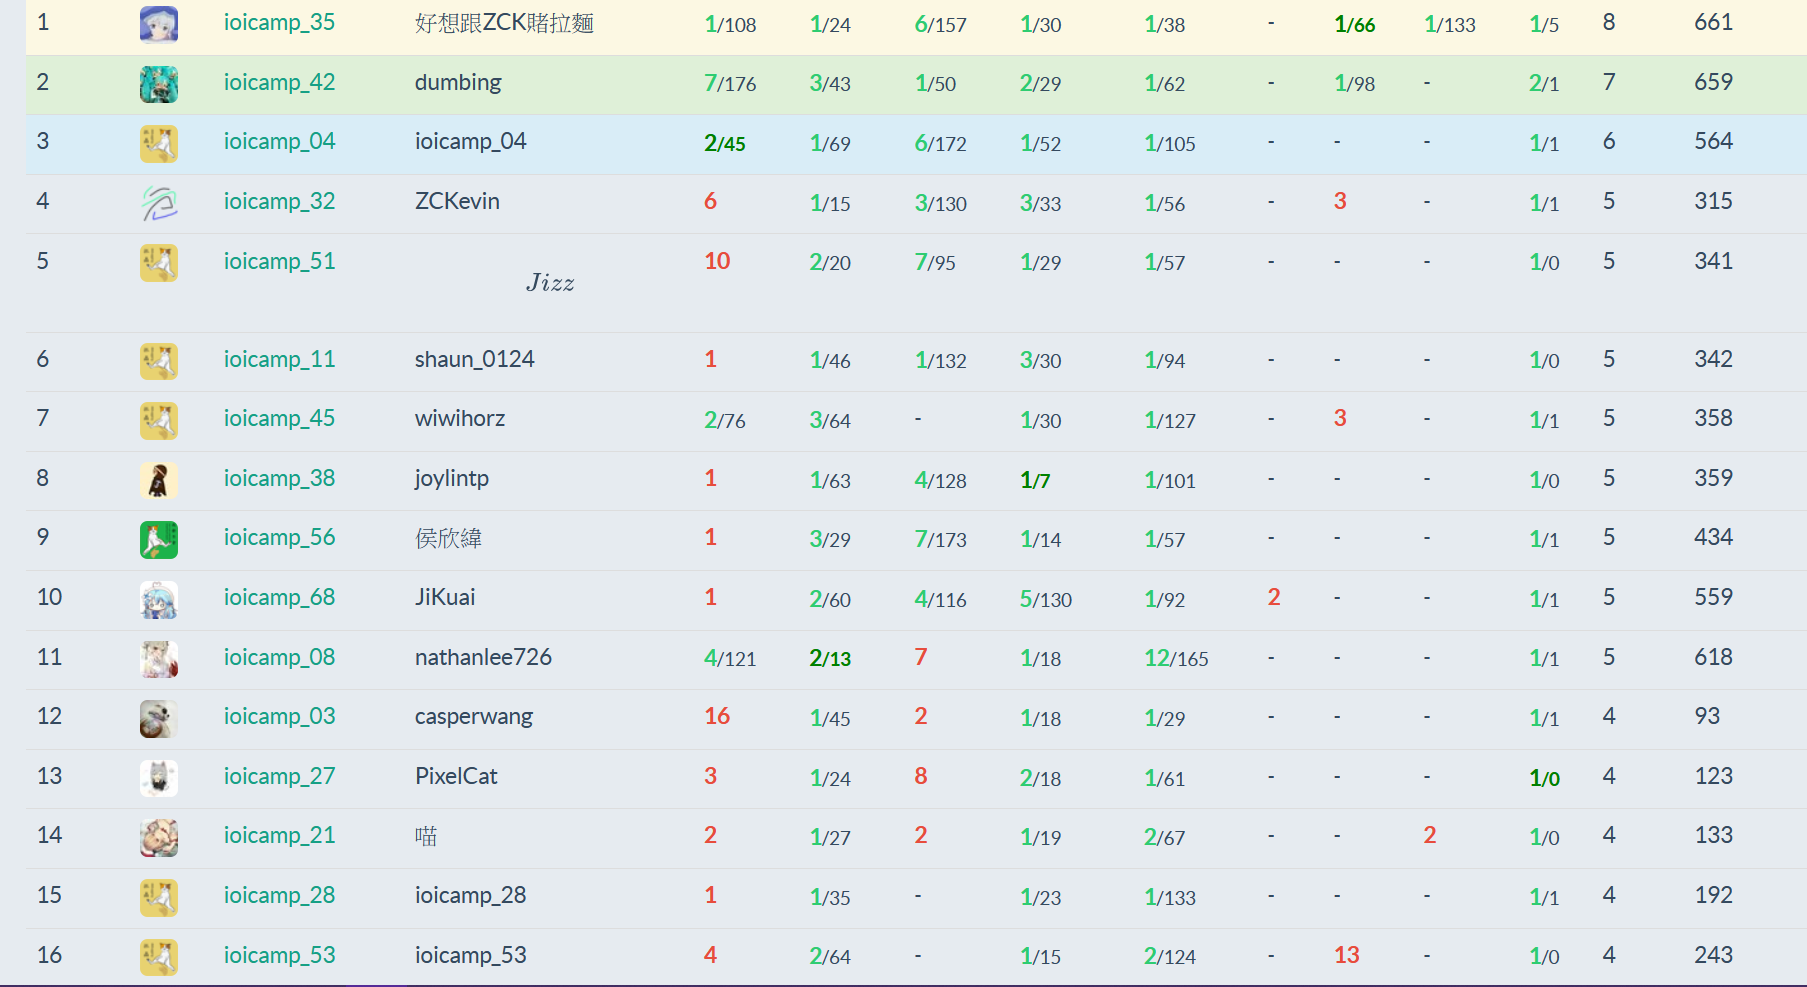Click the 1/98 result for dumbing
The width and height of the screenshot is (1807, 987).
tap(1355, 84)
